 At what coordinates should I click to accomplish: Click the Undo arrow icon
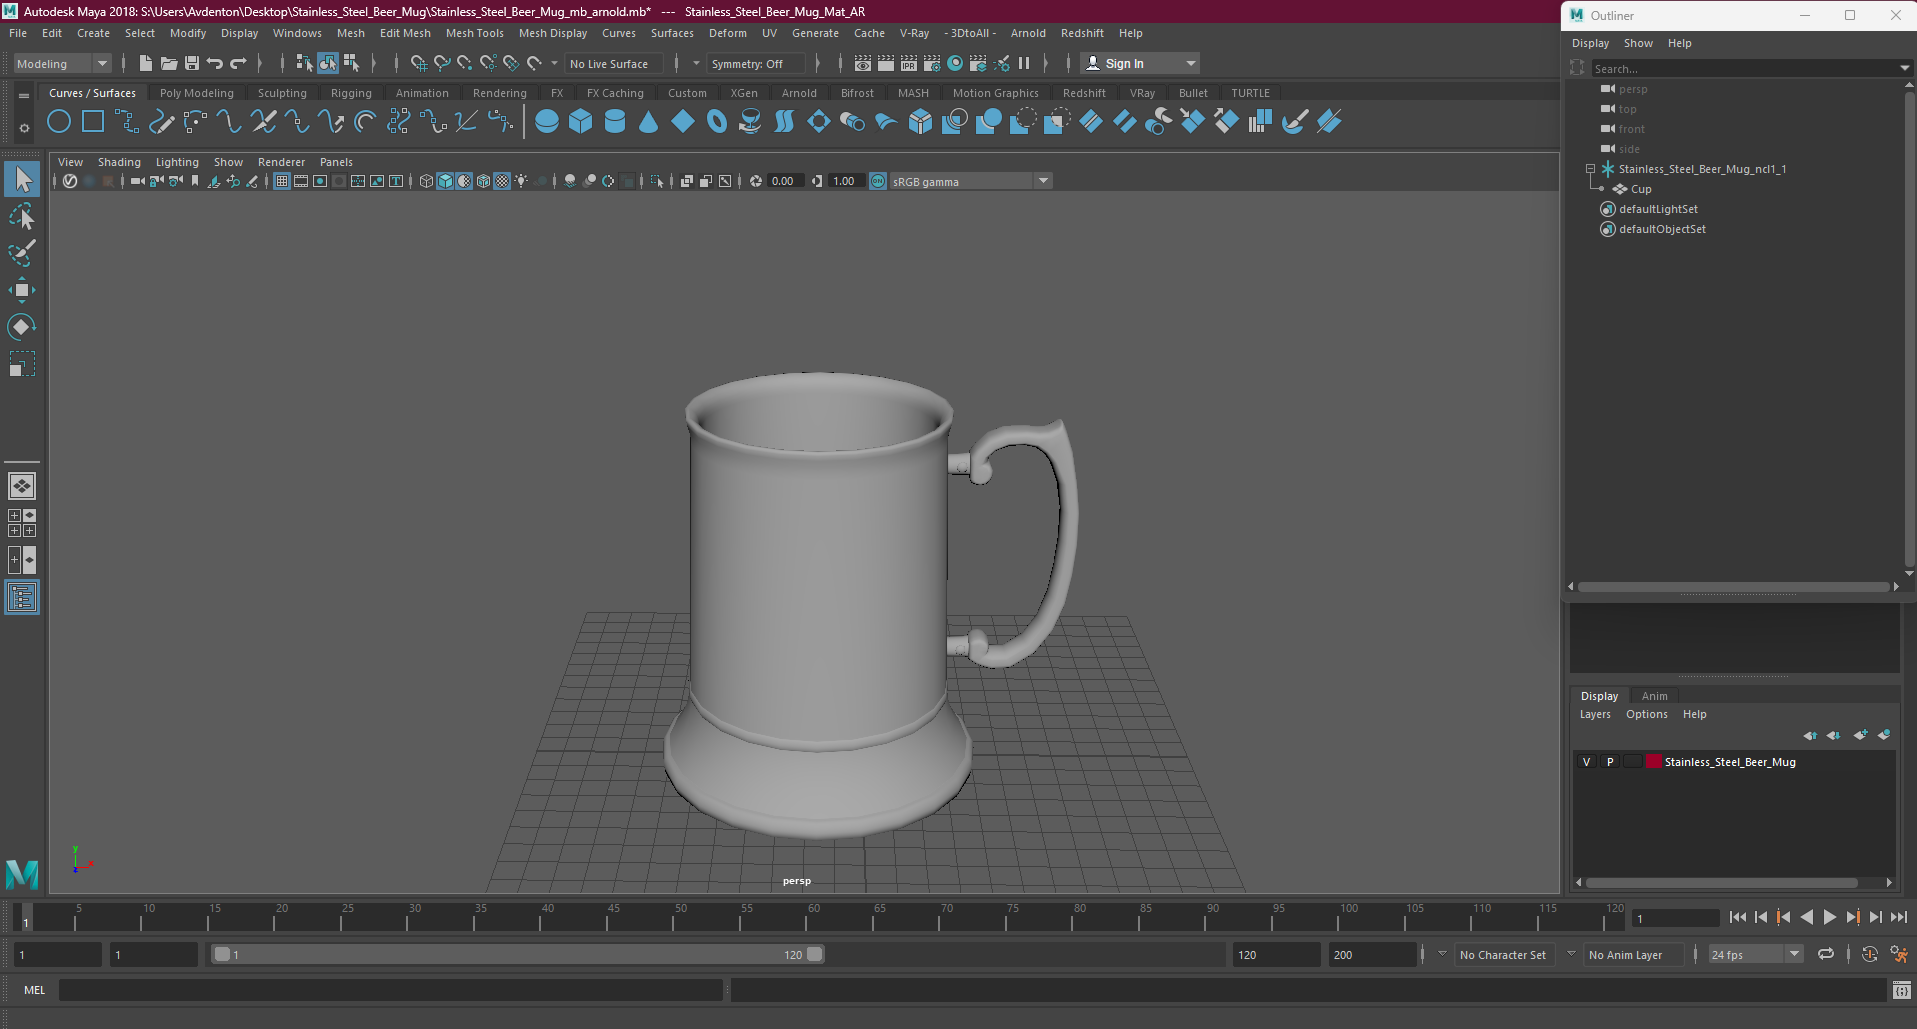click(215, 63)
